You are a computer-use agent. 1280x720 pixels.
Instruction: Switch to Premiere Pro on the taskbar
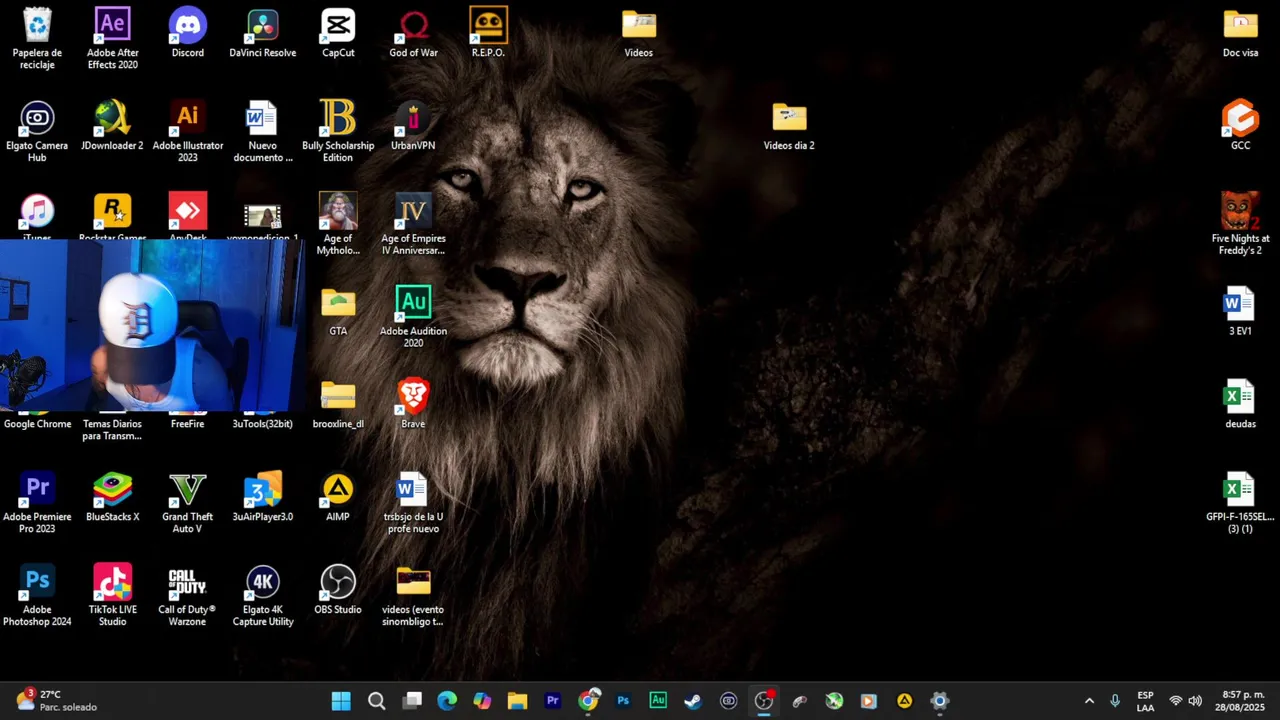point(552,701)
